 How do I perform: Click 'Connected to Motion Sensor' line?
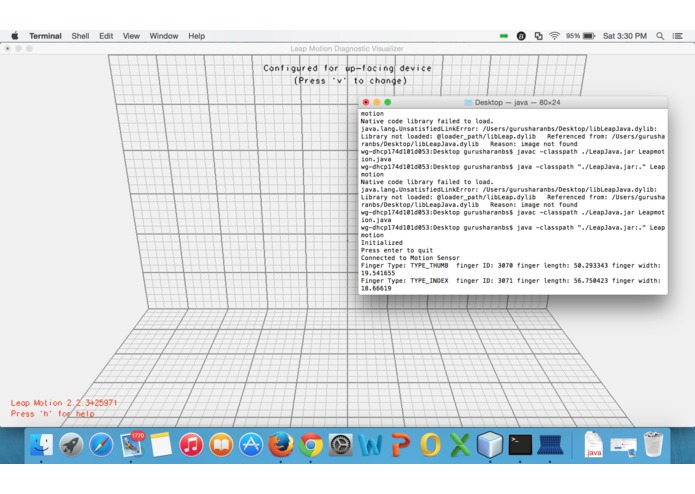[410, 258]
